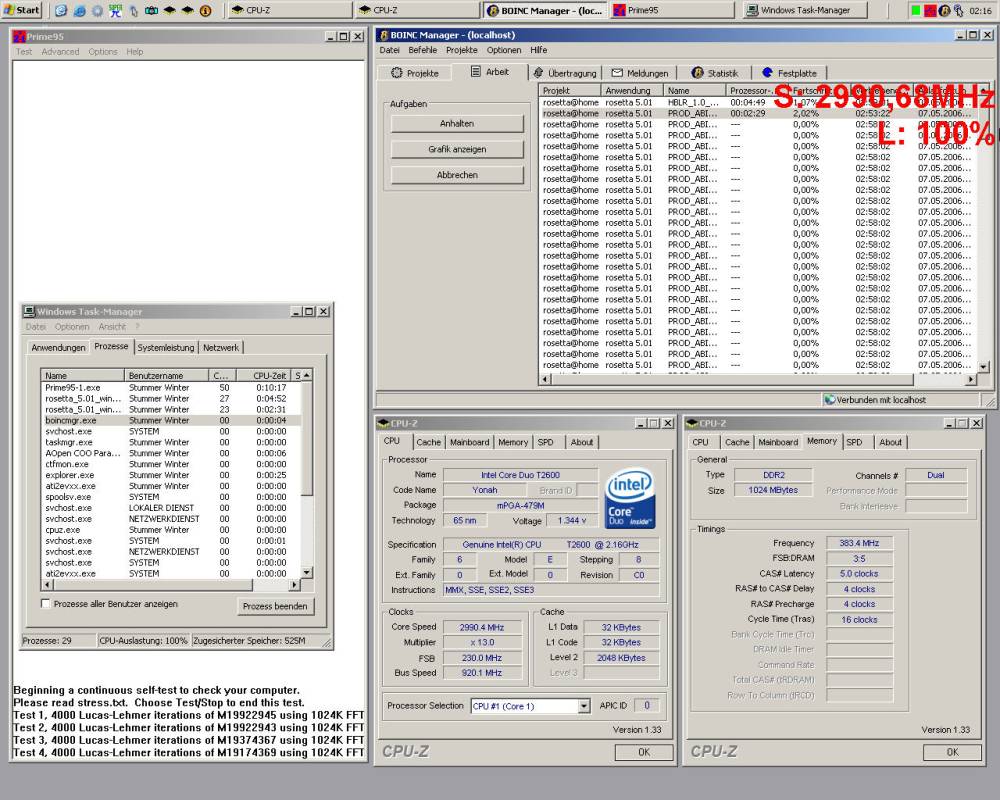
Task: Open the Cache tab in the left CPU-Z
Action: [x=428, y=441]
